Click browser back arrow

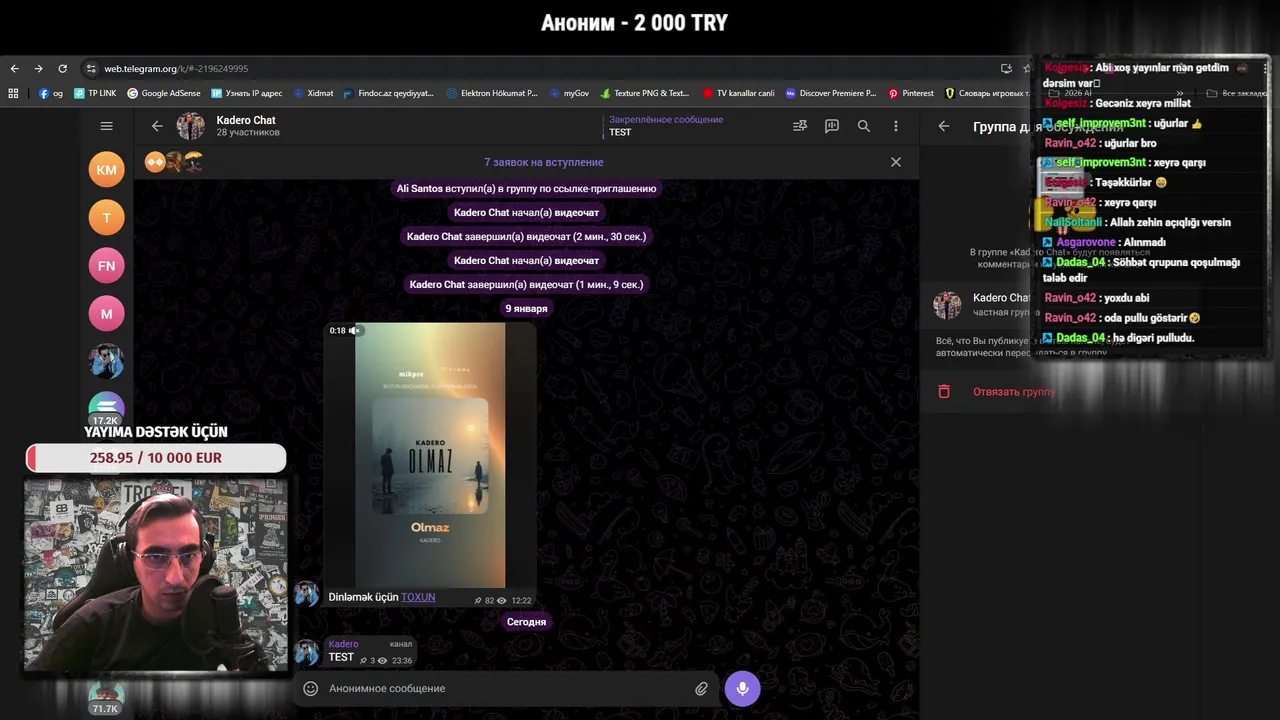14,68
